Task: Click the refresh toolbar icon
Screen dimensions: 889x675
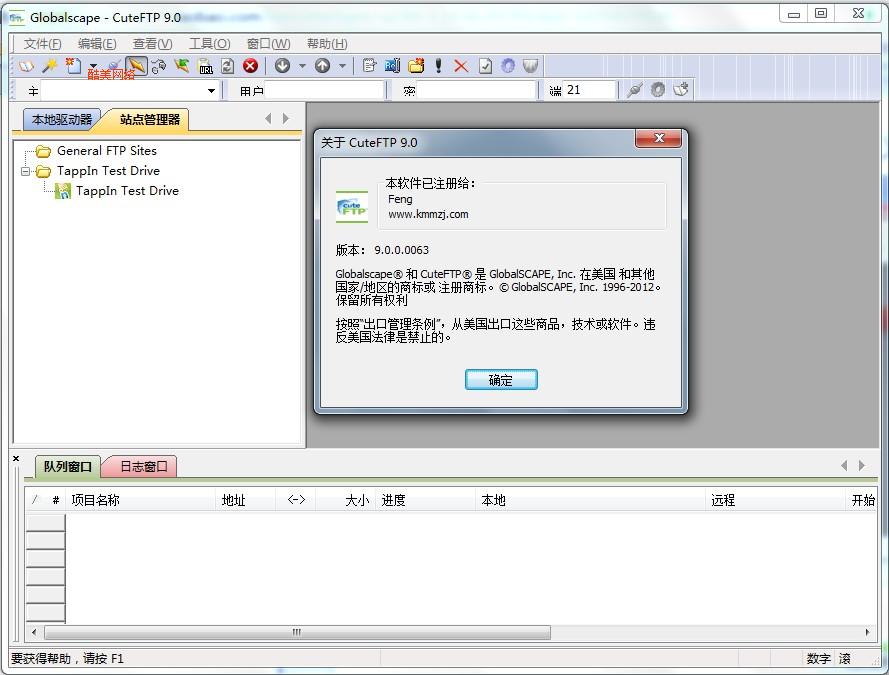Action: [227, 66]
